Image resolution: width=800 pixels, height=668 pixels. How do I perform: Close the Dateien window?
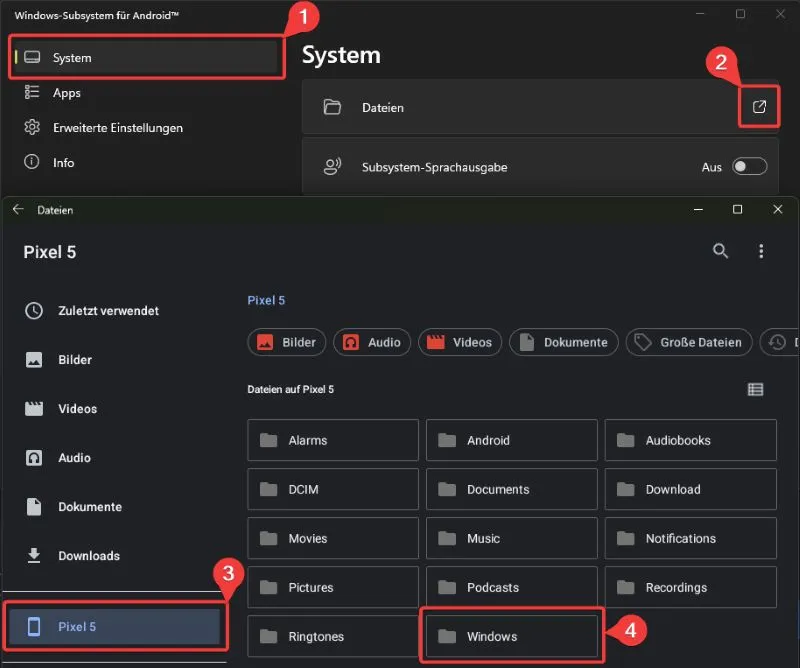778,209
